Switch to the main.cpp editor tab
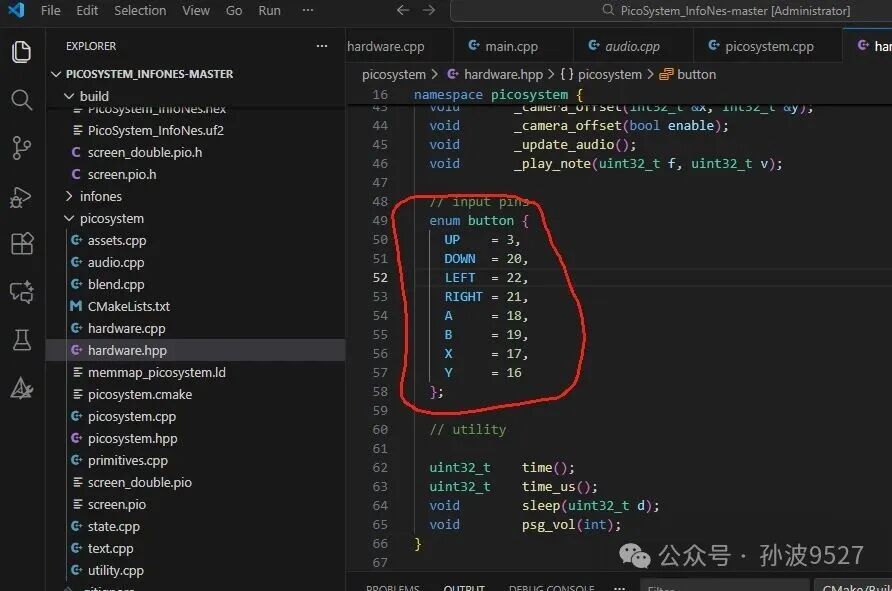Screen dimensions: 892x591 pyautogui.click(x=512, y=46)
